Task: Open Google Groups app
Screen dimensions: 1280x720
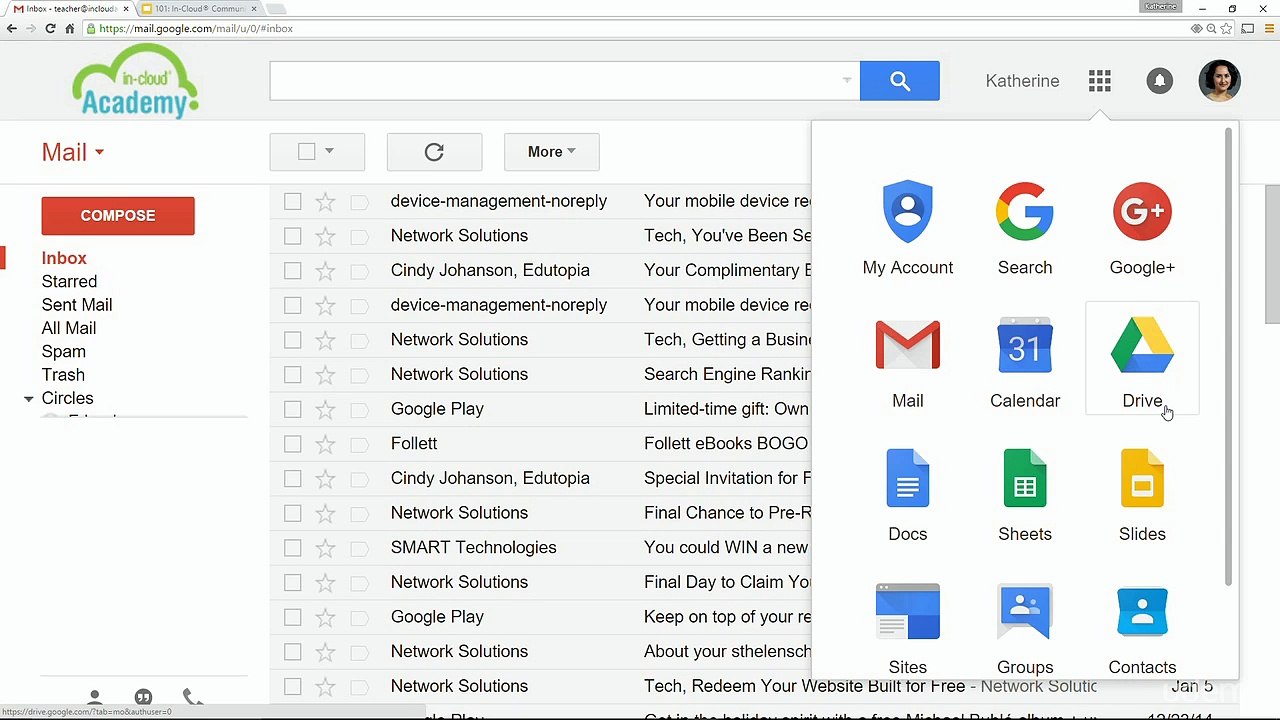Action: pyautogui.click(x=1025, y=627)
